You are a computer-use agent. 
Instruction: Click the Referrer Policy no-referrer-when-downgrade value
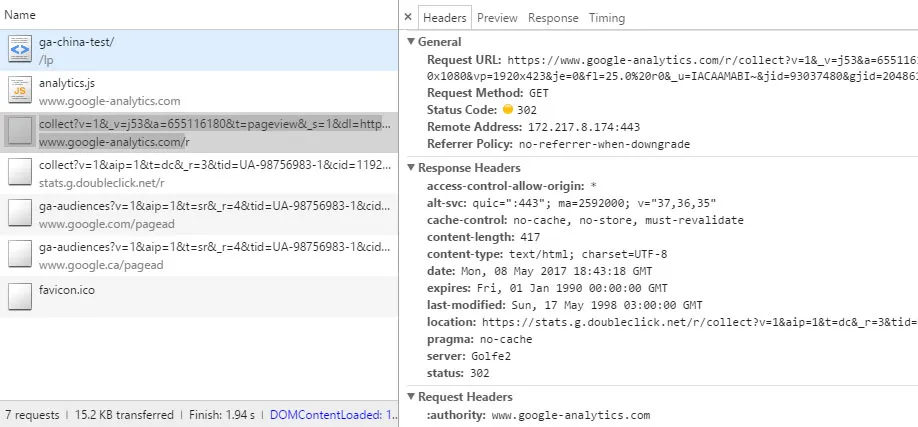click(x=604, y=144)
